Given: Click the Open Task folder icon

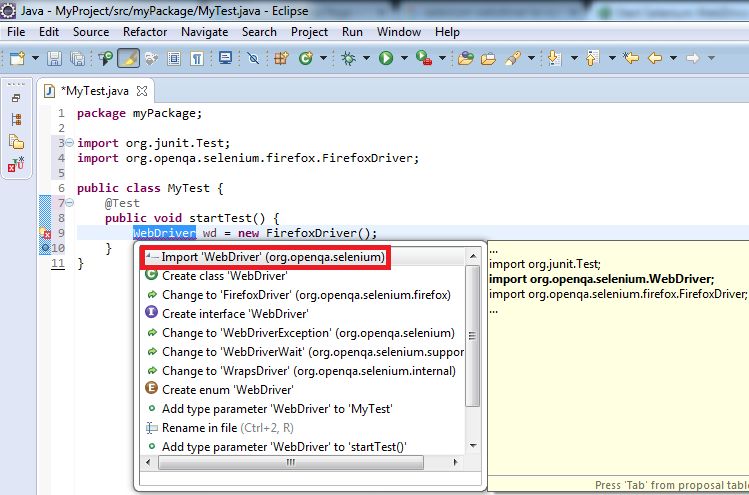Looking at the screenshot, I should pyautogui.click(x=488, y=58).
